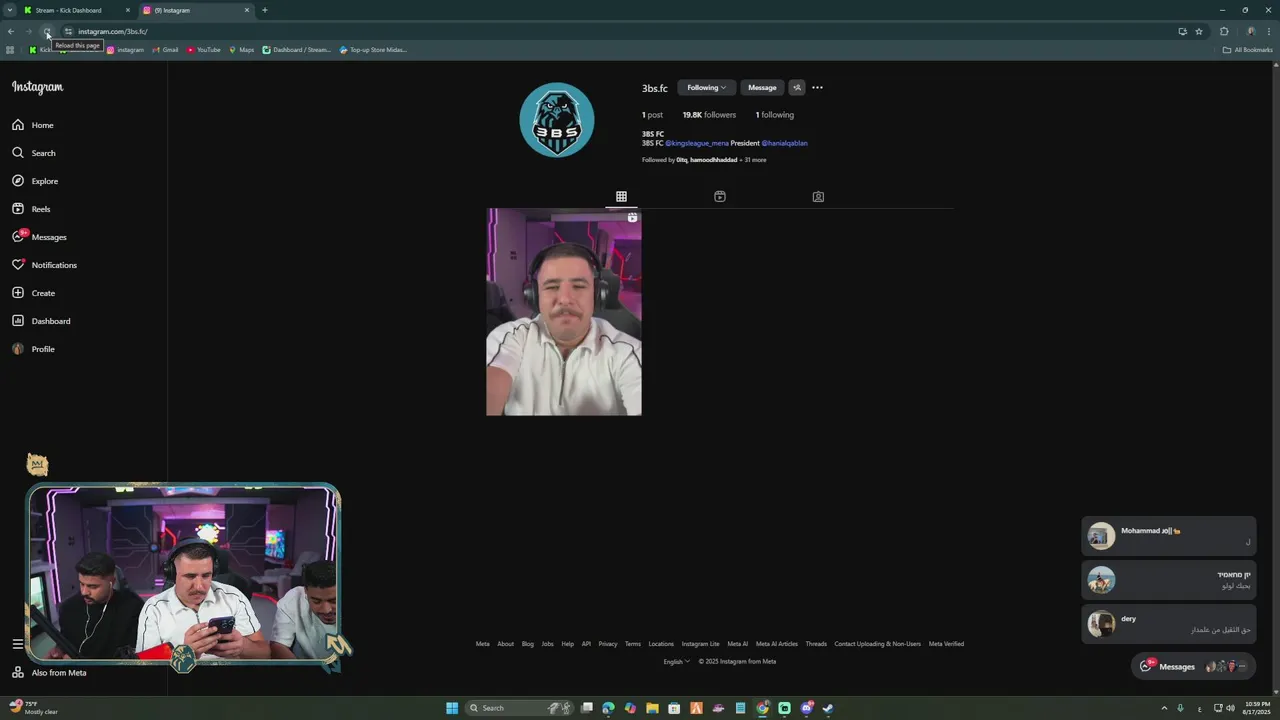Click the Instagram wordmark logo
This screenshot has width=1280, height=720.
(37, 87)
